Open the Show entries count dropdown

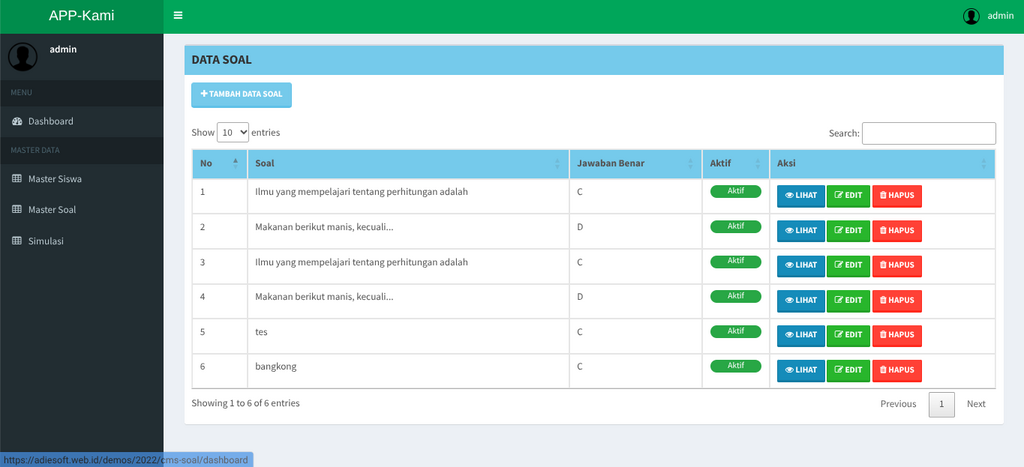(x=233, y=132)
